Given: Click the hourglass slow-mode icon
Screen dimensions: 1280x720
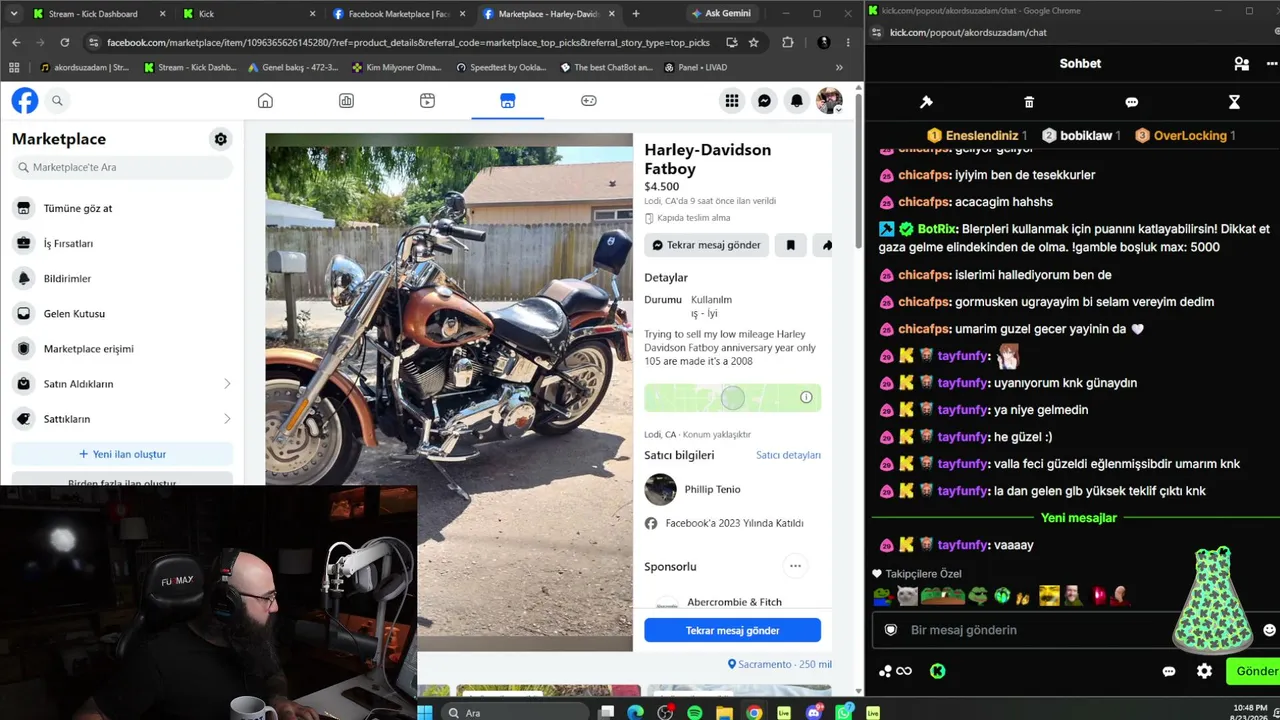Looking at the screenshot, I should (1234, 102).
